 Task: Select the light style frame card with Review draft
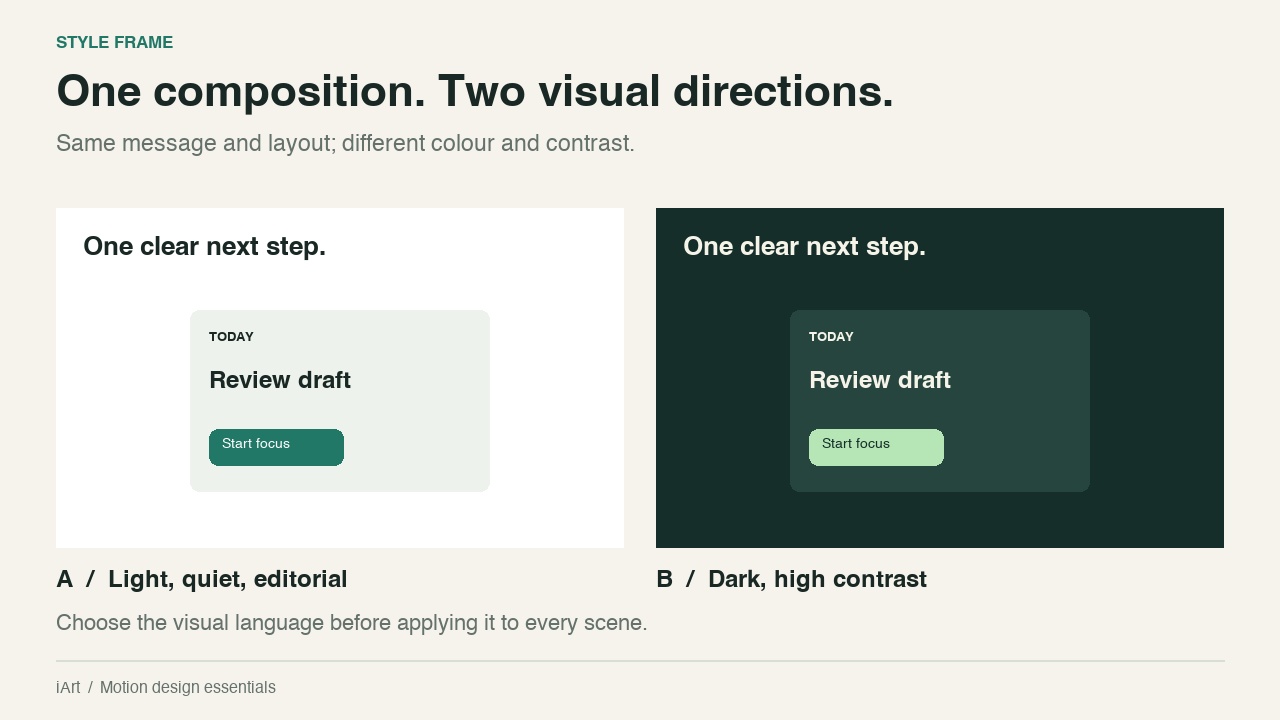coord(340,401)
